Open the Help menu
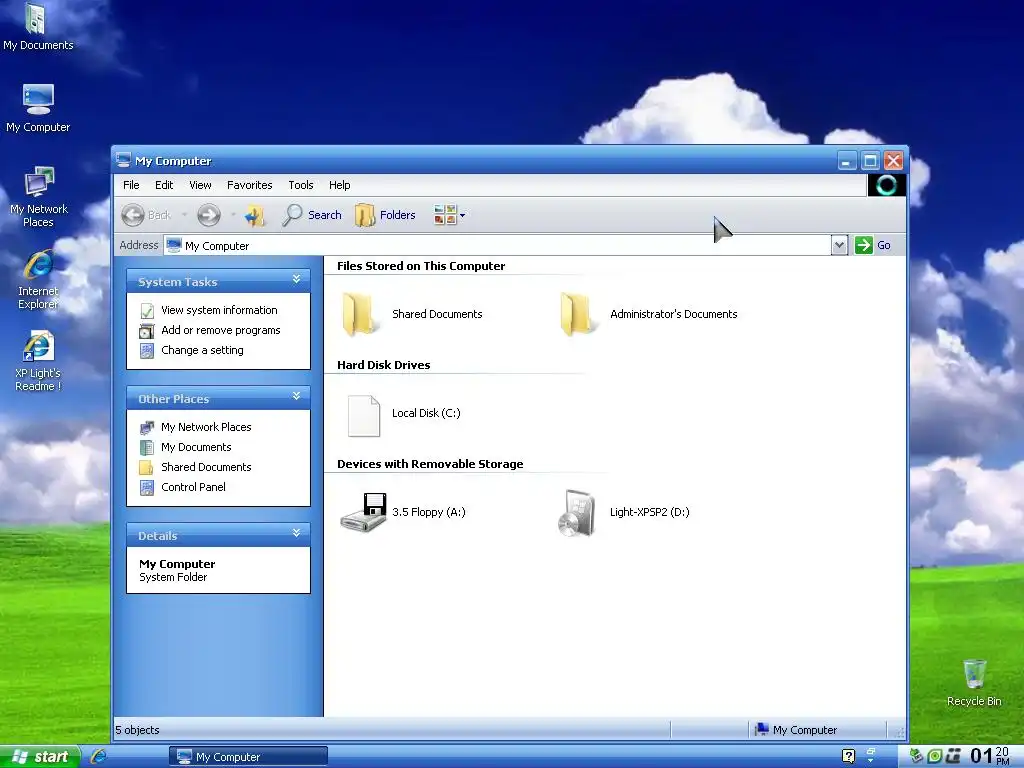Viewport: 1024px width, 768px height. click(340, 185)
